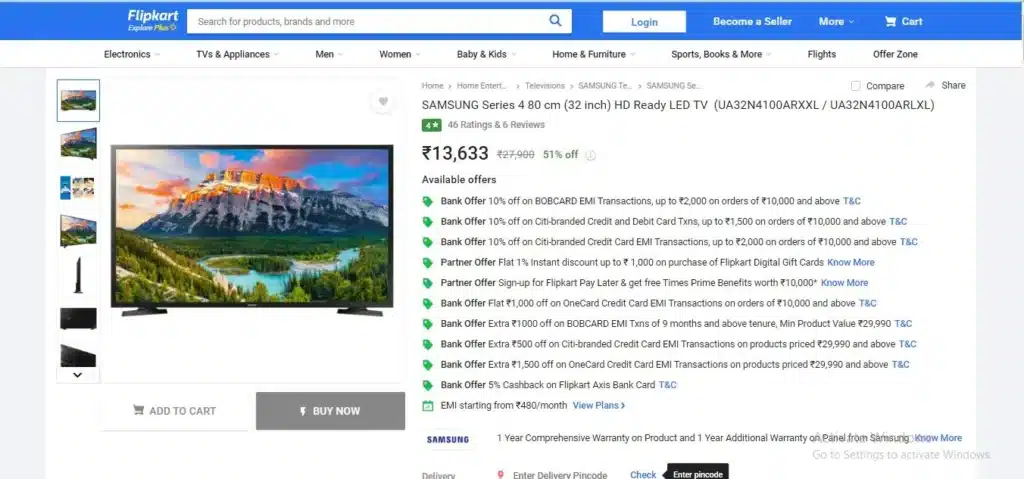Click the Login button
1024x479 pixels.
644,22
